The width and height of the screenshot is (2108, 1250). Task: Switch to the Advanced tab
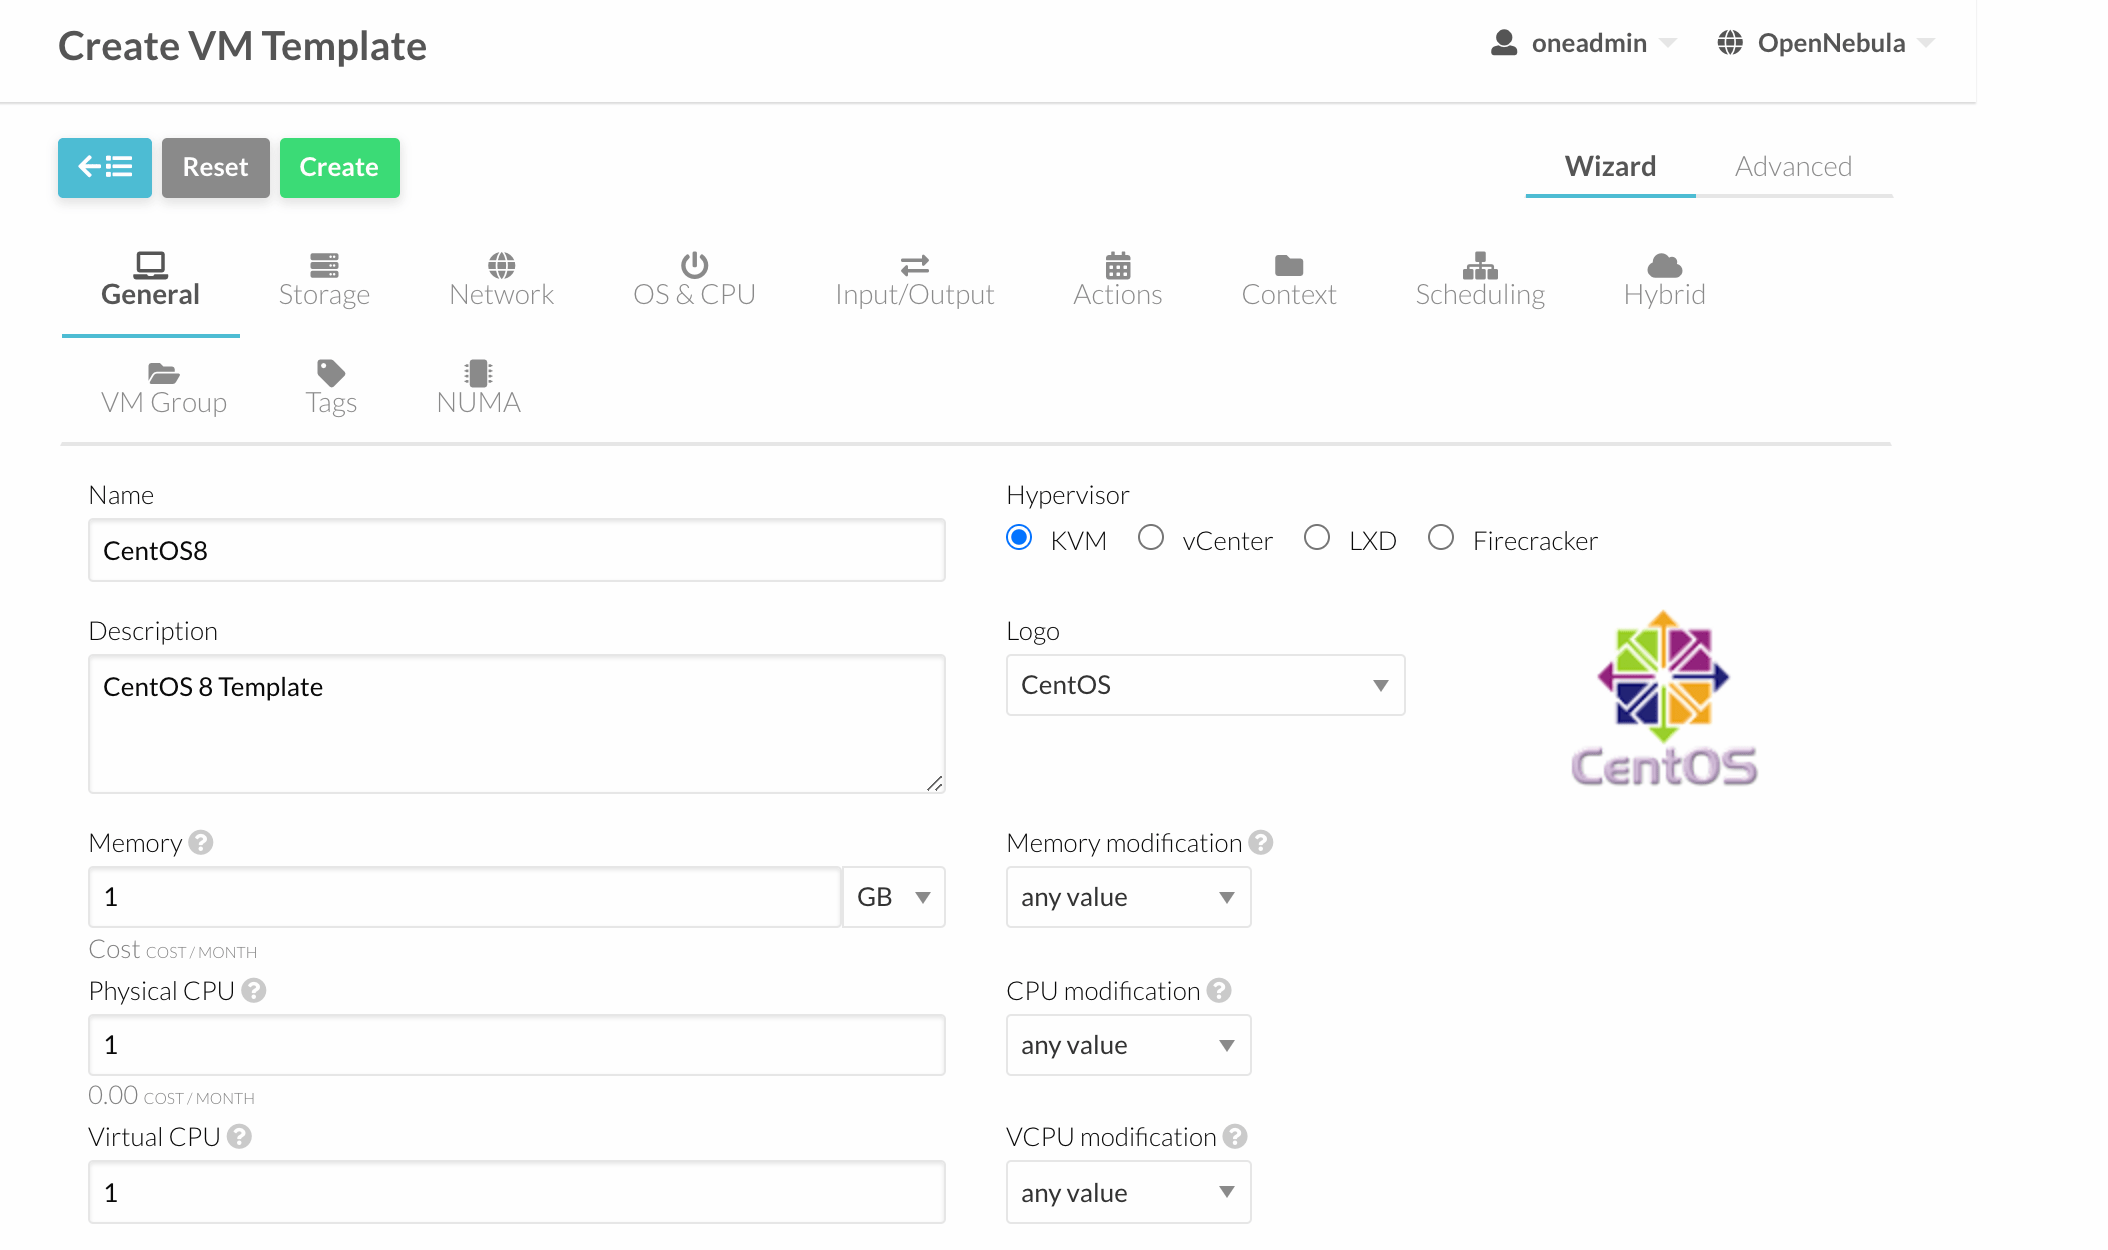(x=1793, y=166)
